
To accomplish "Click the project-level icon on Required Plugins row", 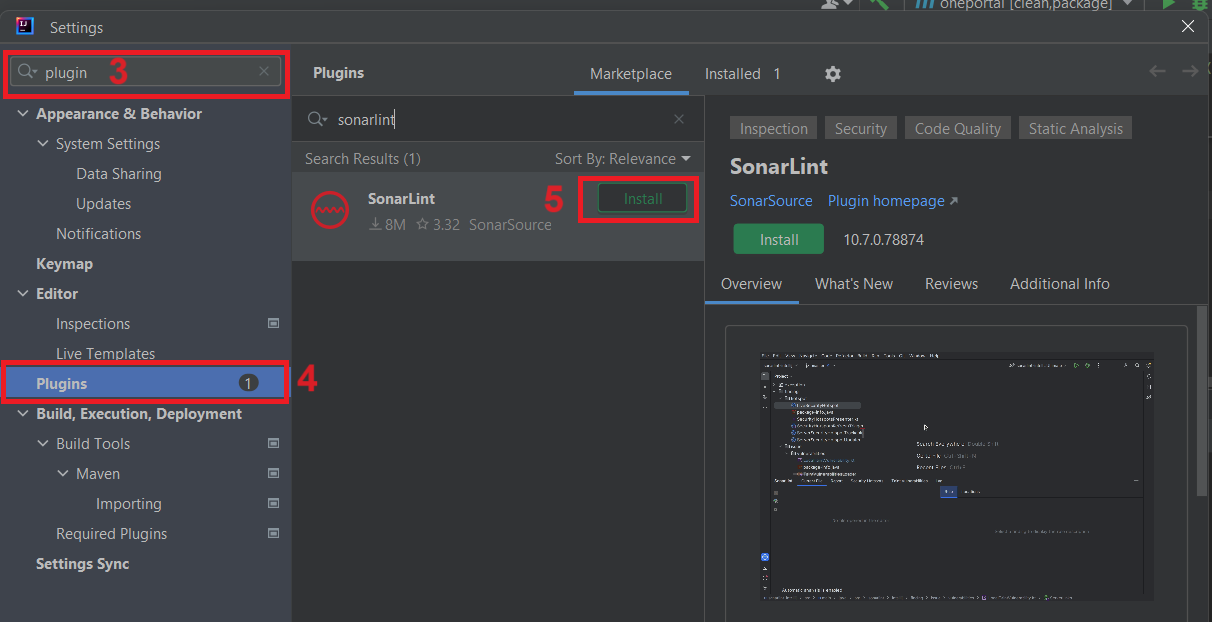I will pyautogui.click(x=274, y=534).
